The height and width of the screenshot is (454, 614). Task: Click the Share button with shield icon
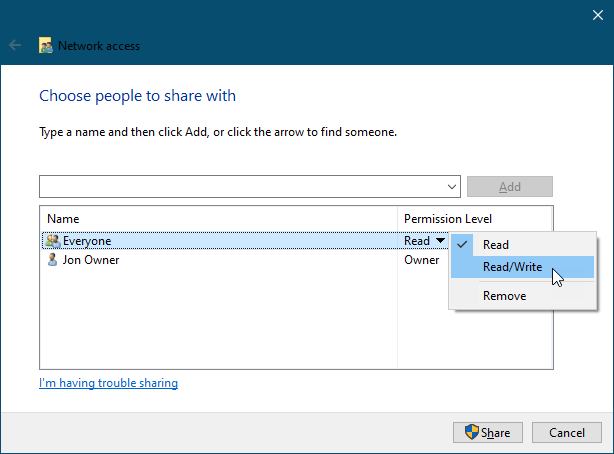point(487,433)
